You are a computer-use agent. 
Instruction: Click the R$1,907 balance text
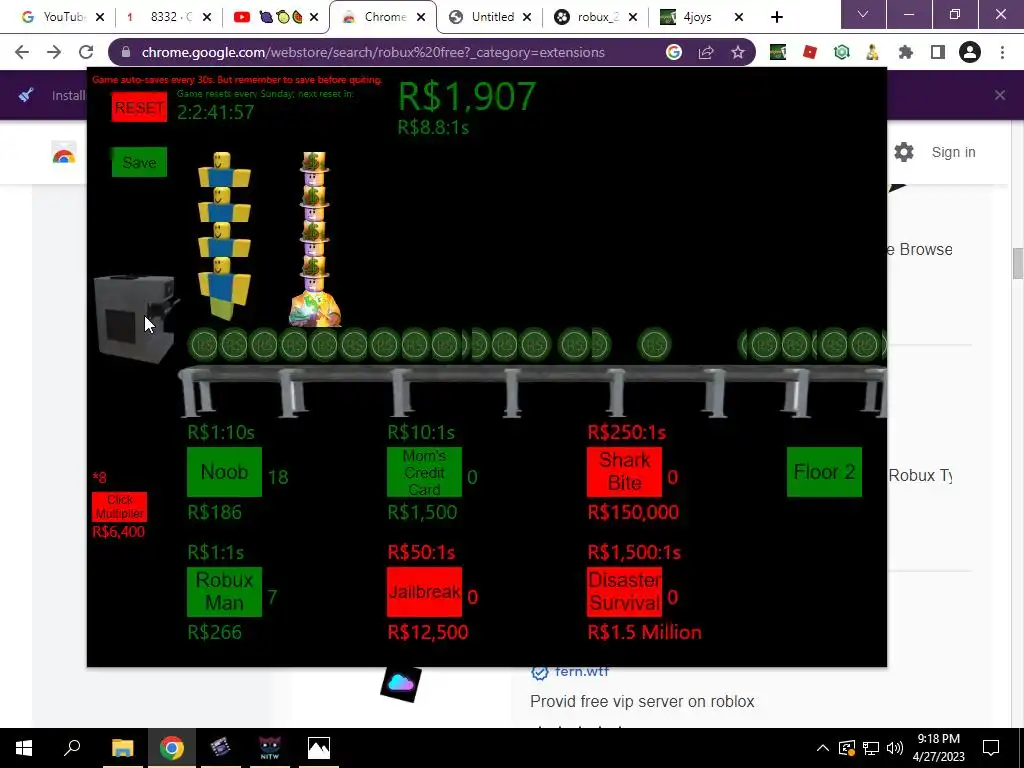tap(467, 97)
